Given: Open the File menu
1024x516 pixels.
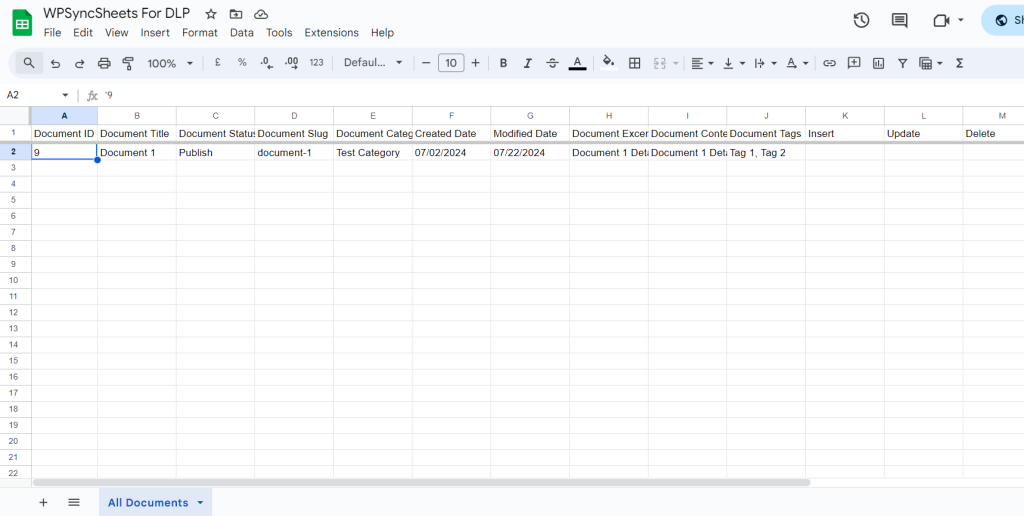Looking at the screenshot, I should (52, 33).
